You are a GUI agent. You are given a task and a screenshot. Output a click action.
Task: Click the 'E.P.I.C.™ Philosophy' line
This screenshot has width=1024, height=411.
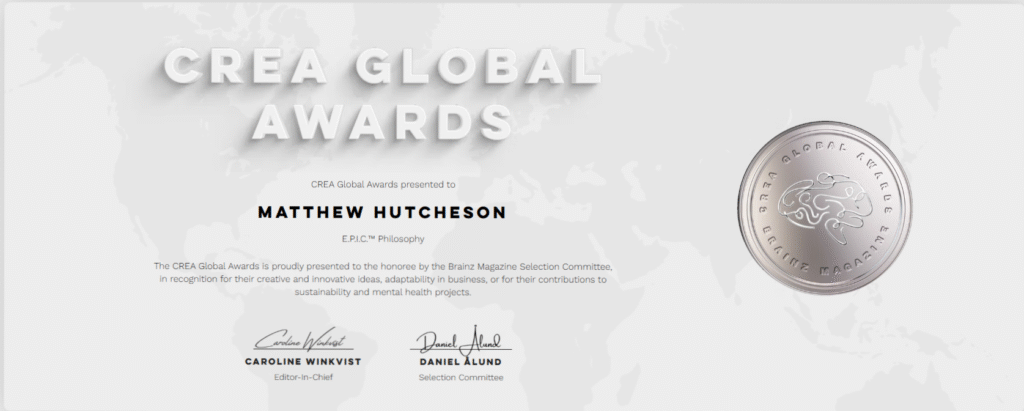pos(383,239)
